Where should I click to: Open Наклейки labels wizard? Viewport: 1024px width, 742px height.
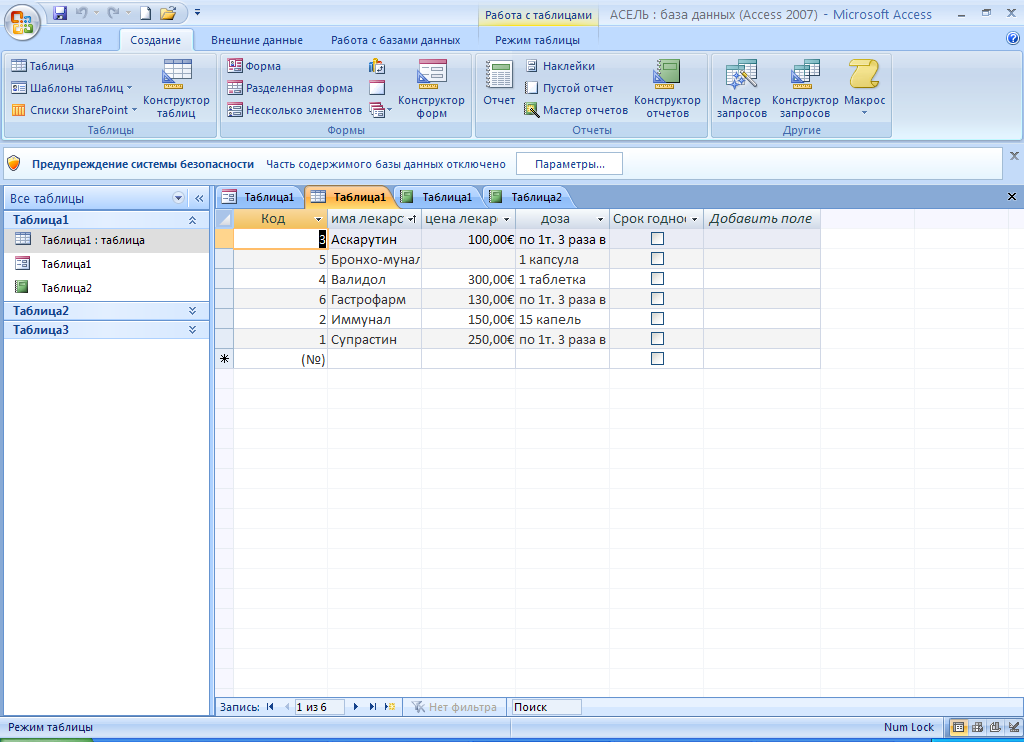(560, 66)
